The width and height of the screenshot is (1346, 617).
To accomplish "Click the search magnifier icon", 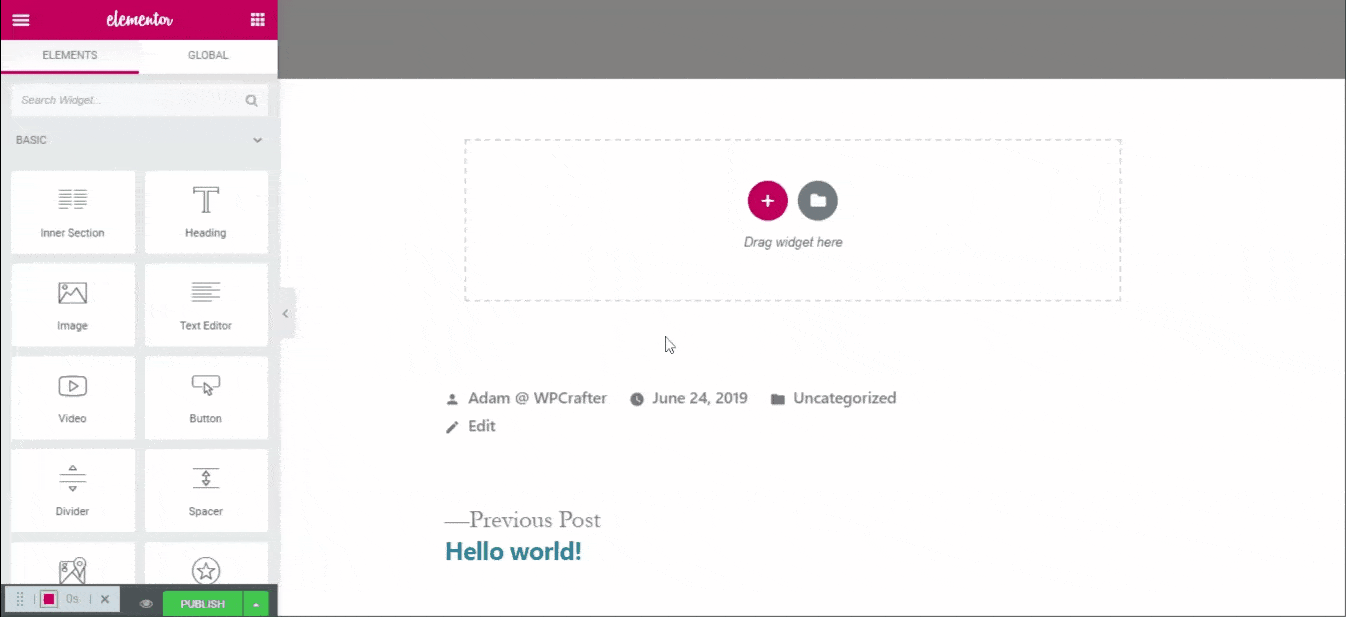I will 251,100.
